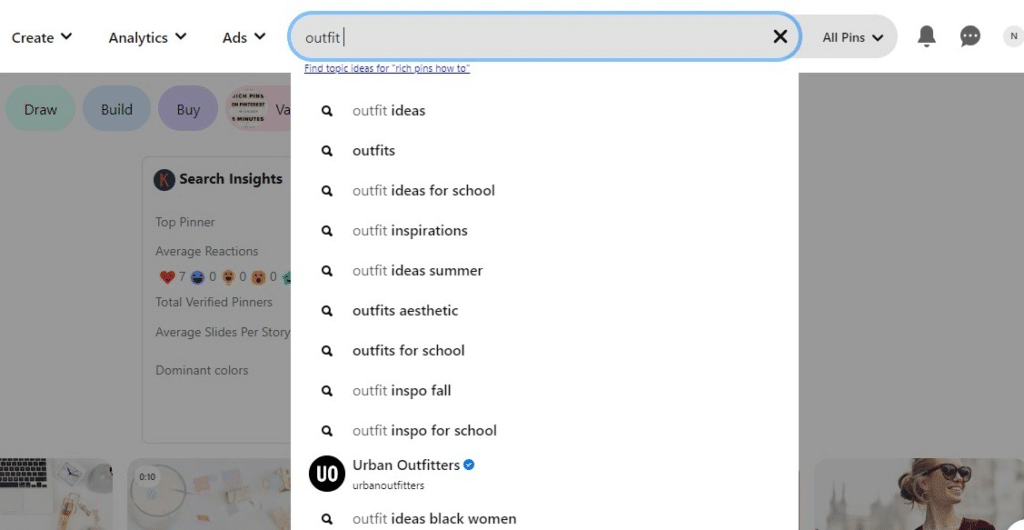
Task: Expand the All Pins filter dropdown
Action: coord(852,38)
